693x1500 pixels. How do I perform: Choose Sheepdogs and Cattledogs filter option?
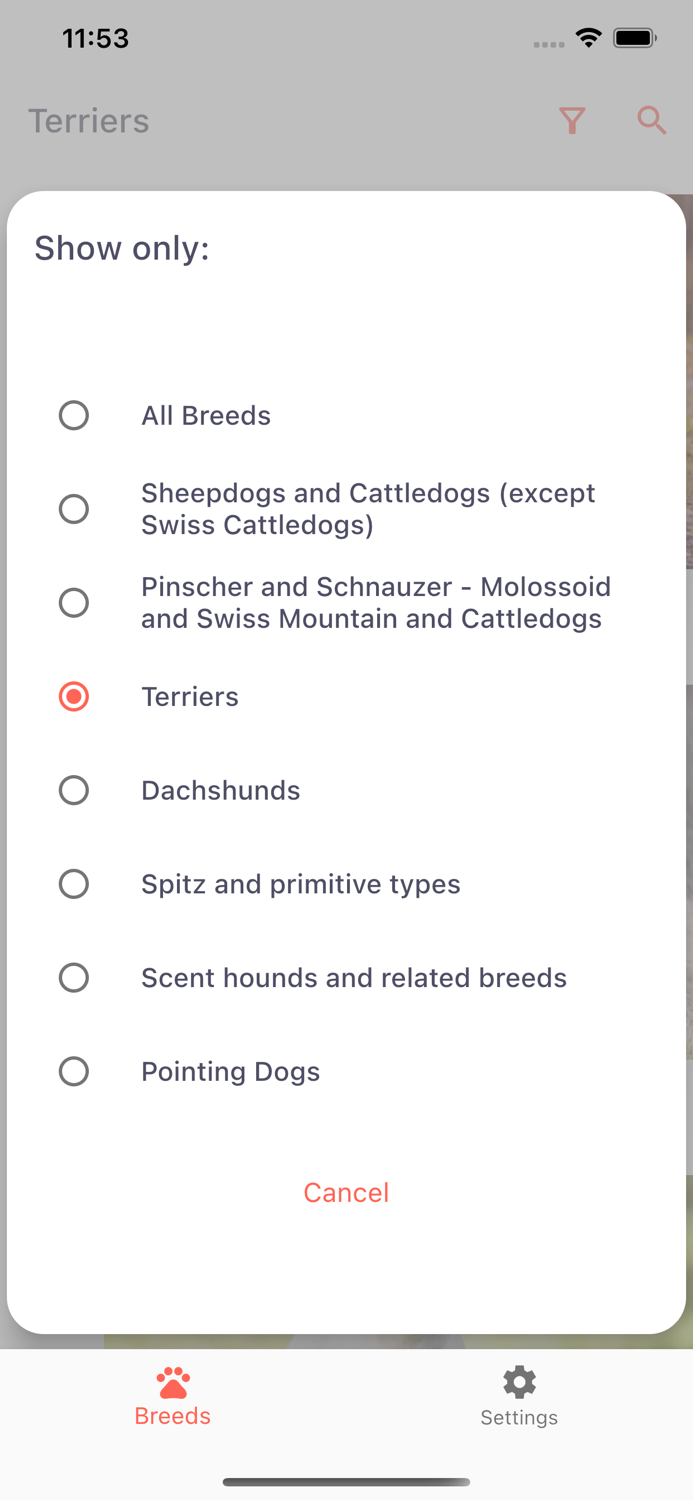74,509
